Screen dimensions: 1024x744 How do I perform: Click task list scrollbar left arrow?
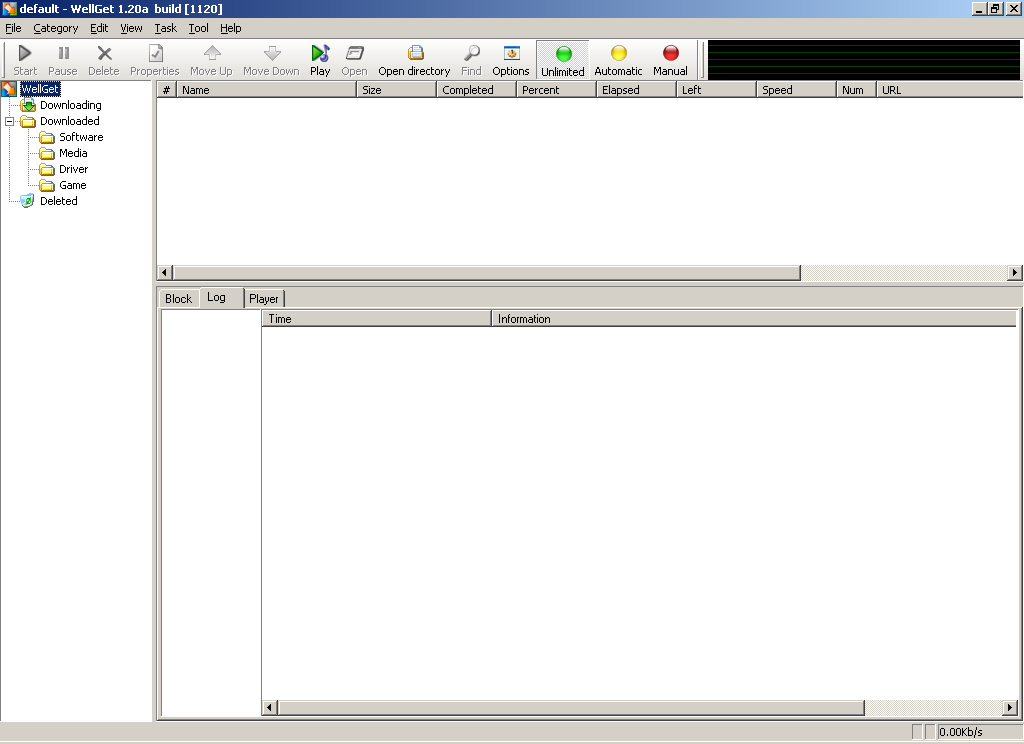click(x=165, y=272)
